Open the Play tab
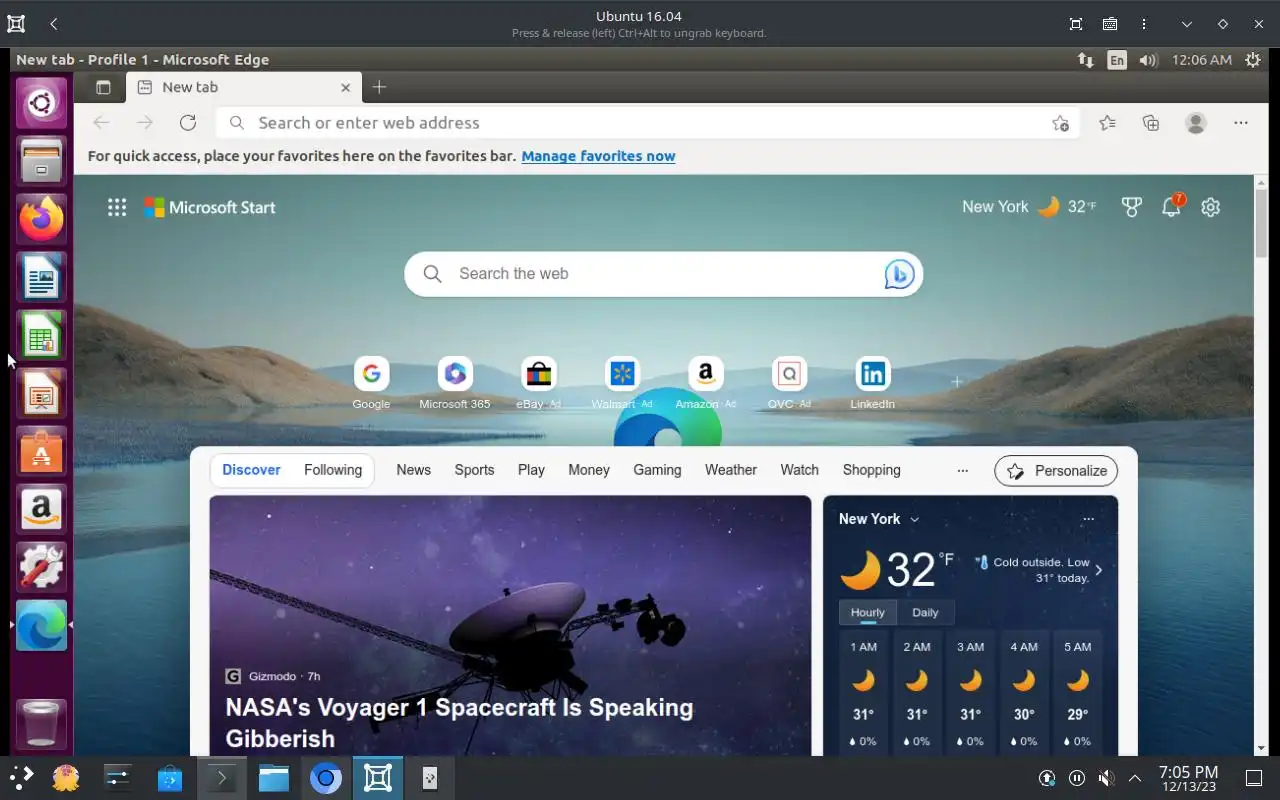Viewport: 1280px width, 800px height. pyautogui.click(x=531, y=470)
